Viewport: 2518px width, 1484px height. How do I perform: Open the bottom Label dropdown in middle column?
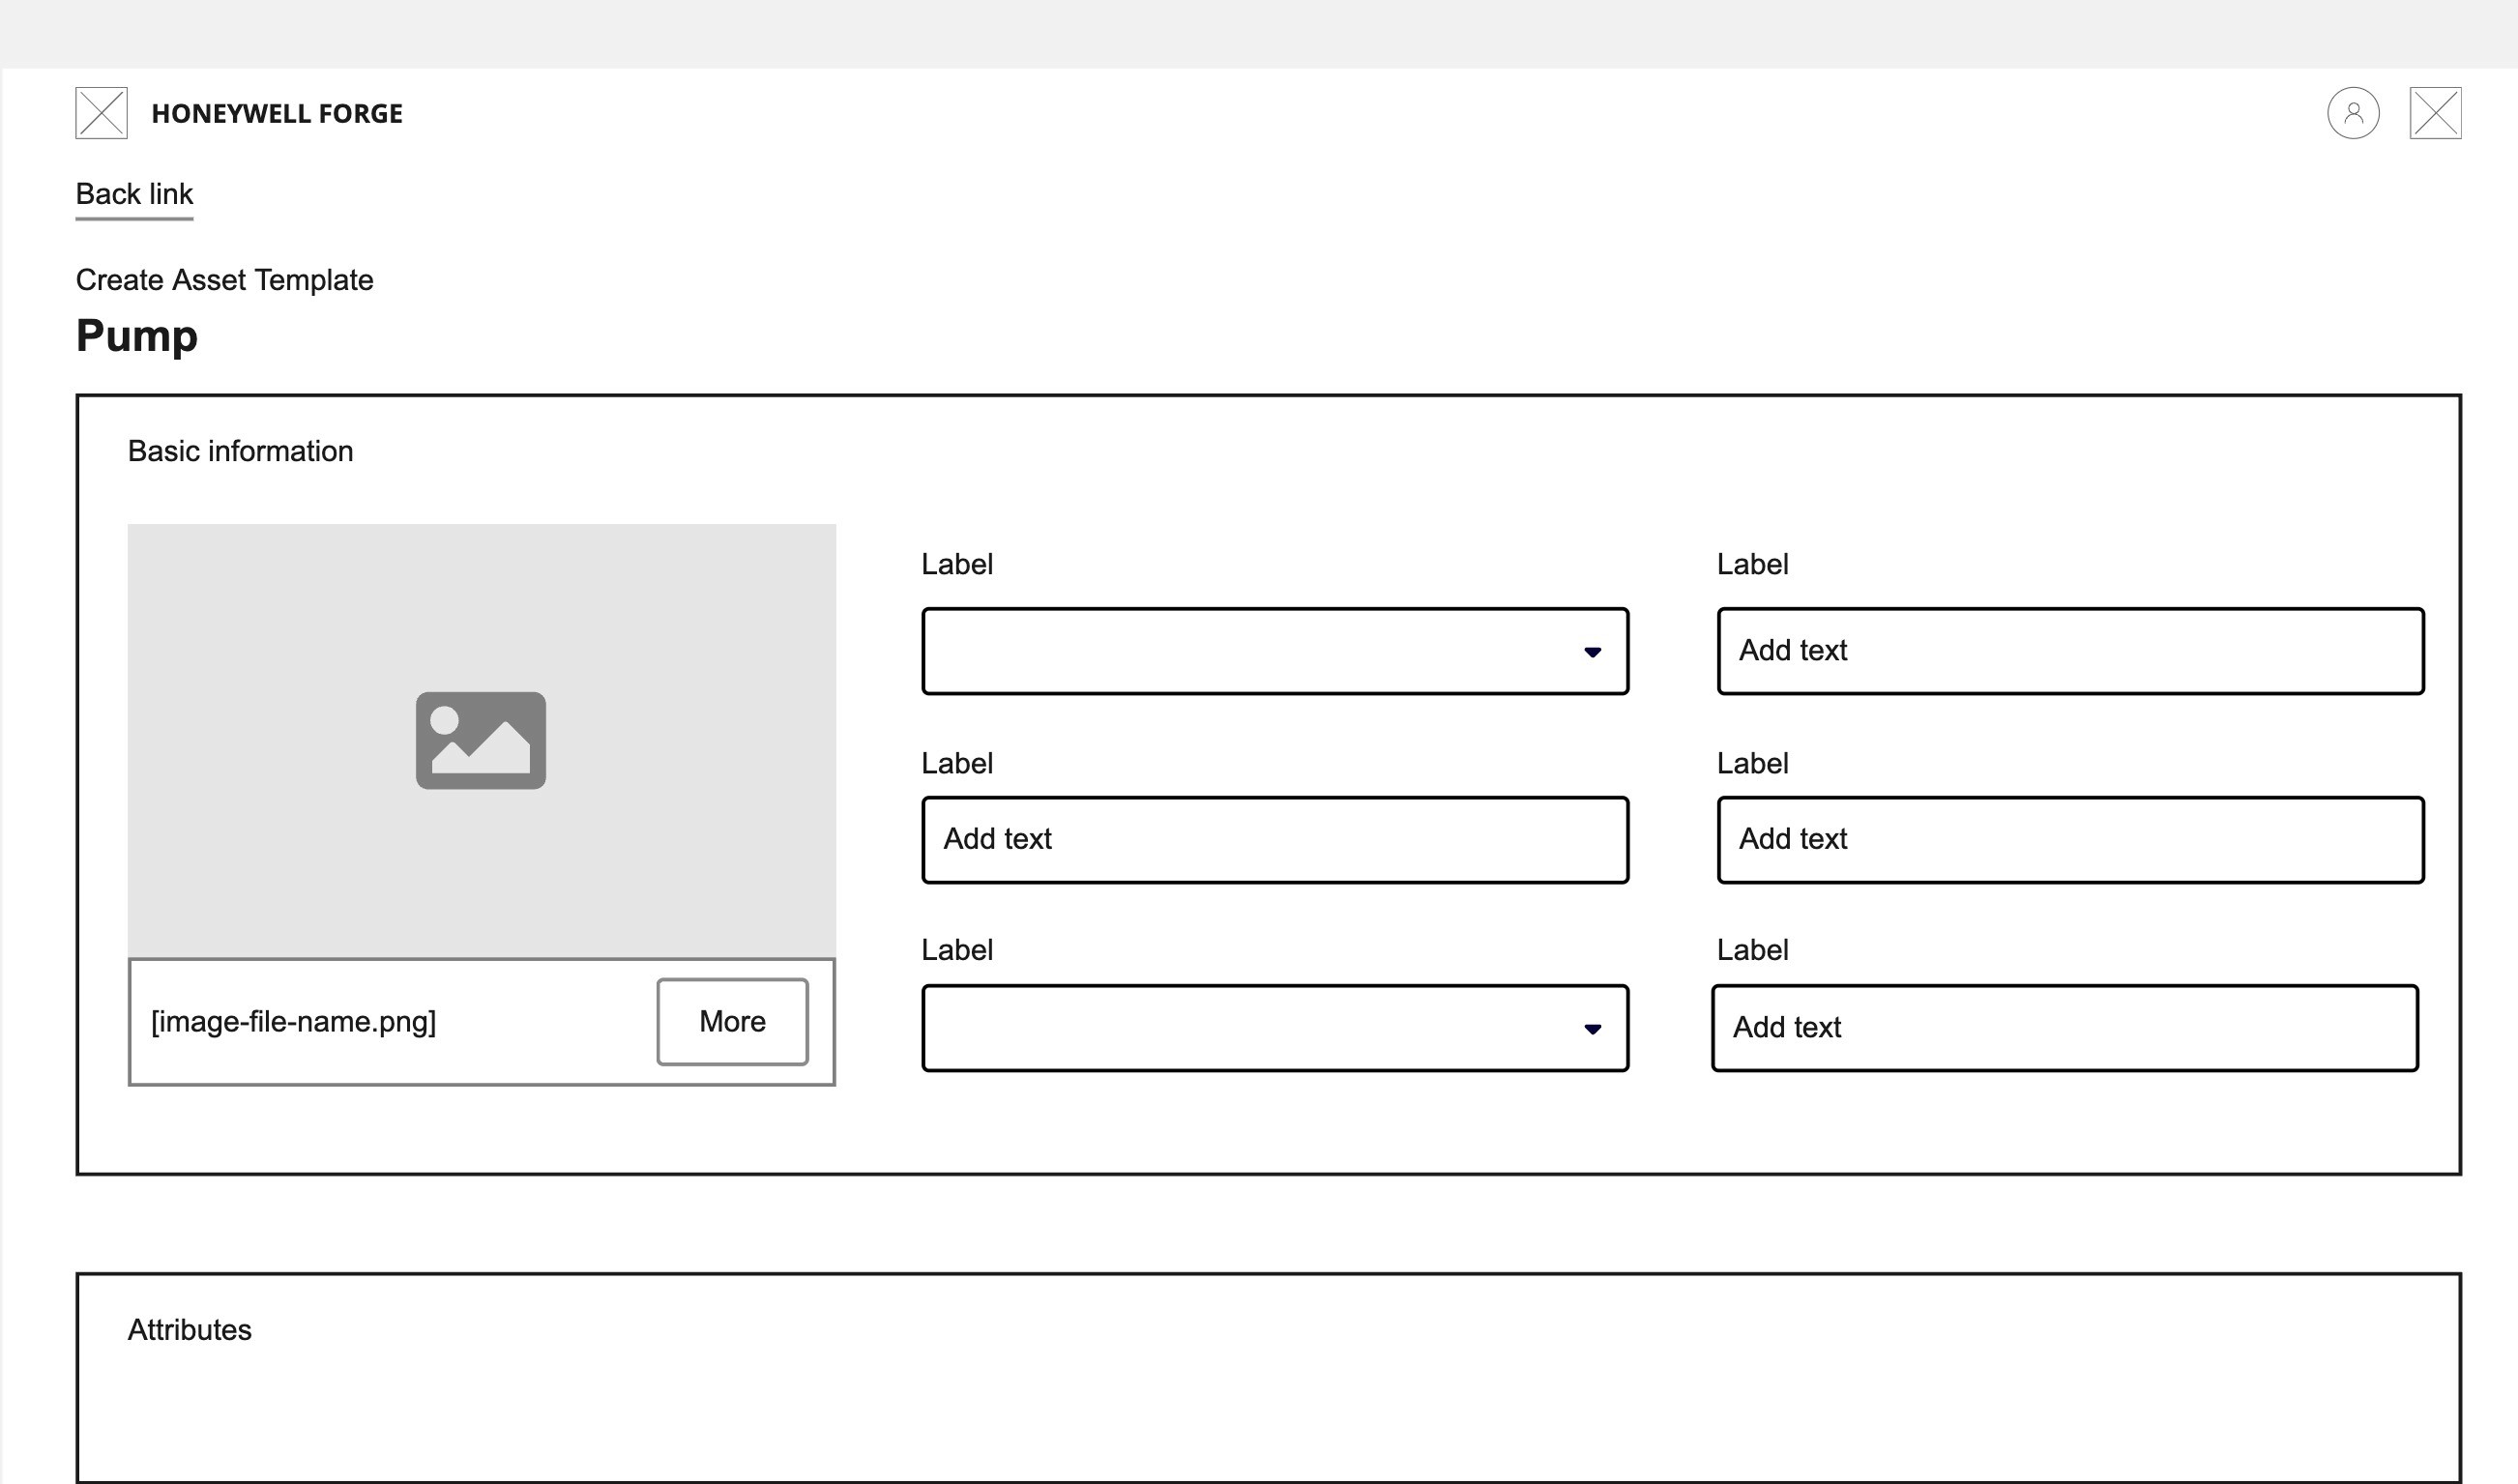click(1275, 1028)
